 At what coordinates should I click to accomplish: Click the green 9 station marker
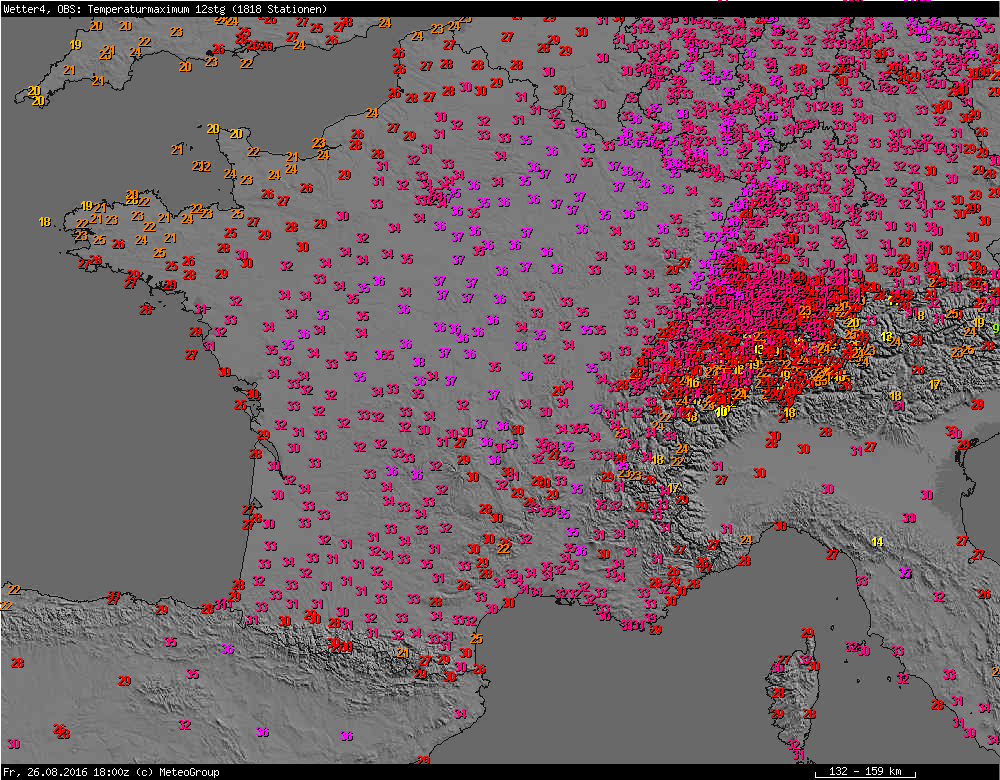995,327
